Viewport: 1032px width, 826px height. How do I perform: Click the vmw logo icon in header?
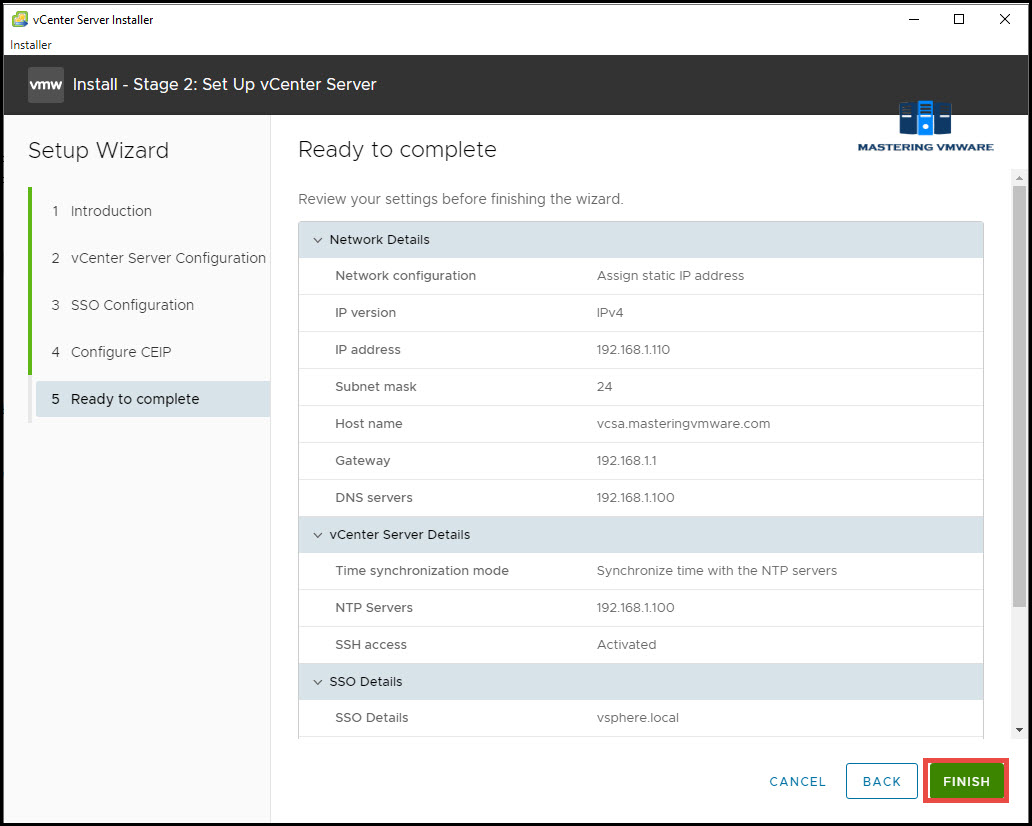[x=46, y=85]
